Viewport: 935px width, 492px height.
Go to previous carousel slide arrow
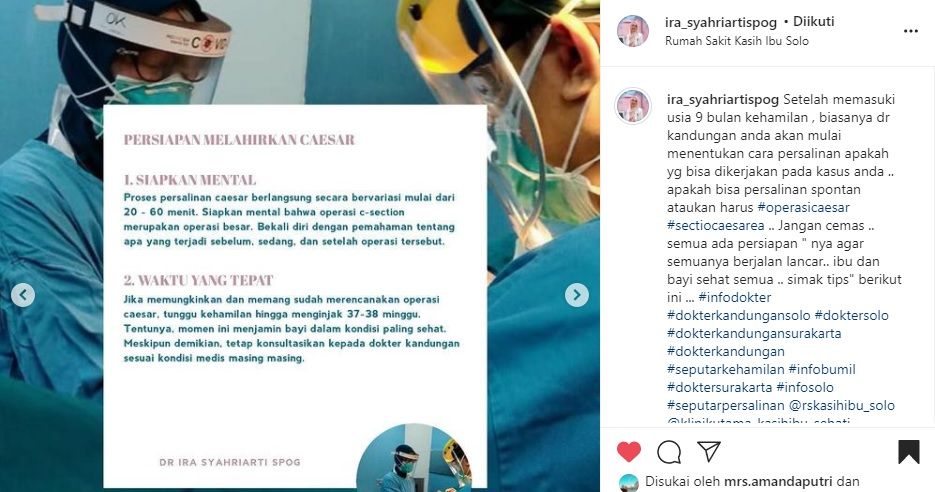pos(23,295)
